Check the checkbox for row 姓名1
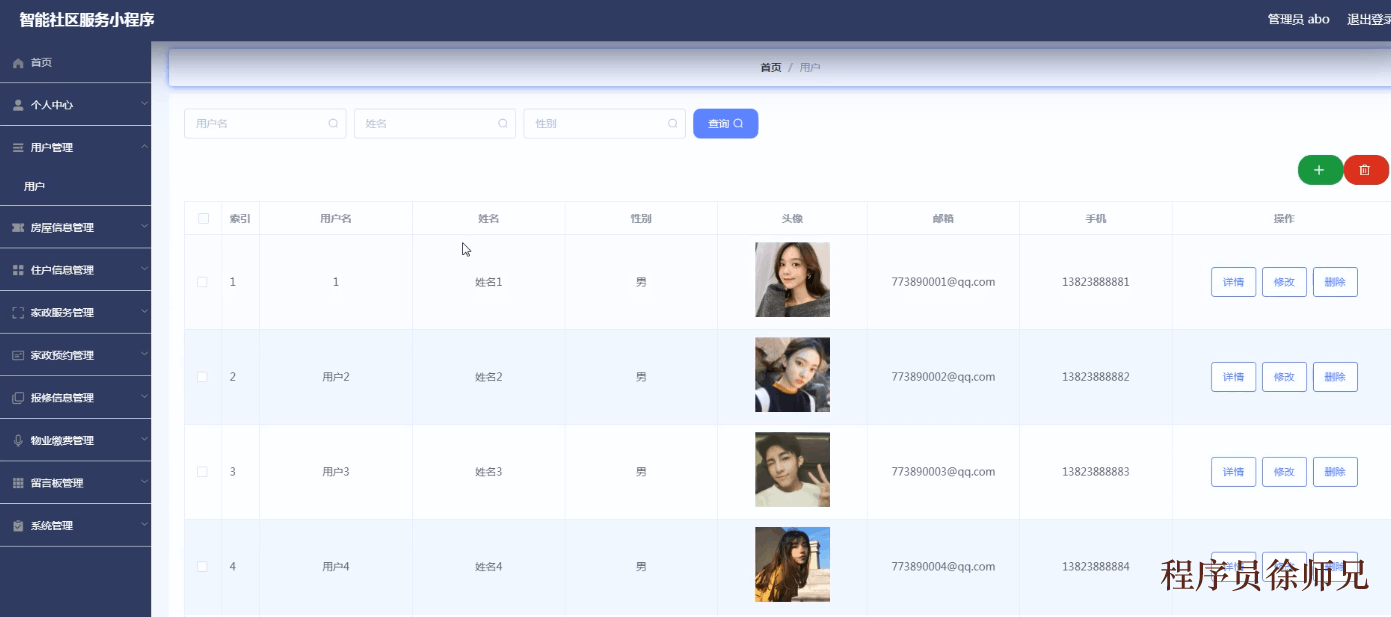The height and width of the screenshot is (617, 1391). pos(203,282)
